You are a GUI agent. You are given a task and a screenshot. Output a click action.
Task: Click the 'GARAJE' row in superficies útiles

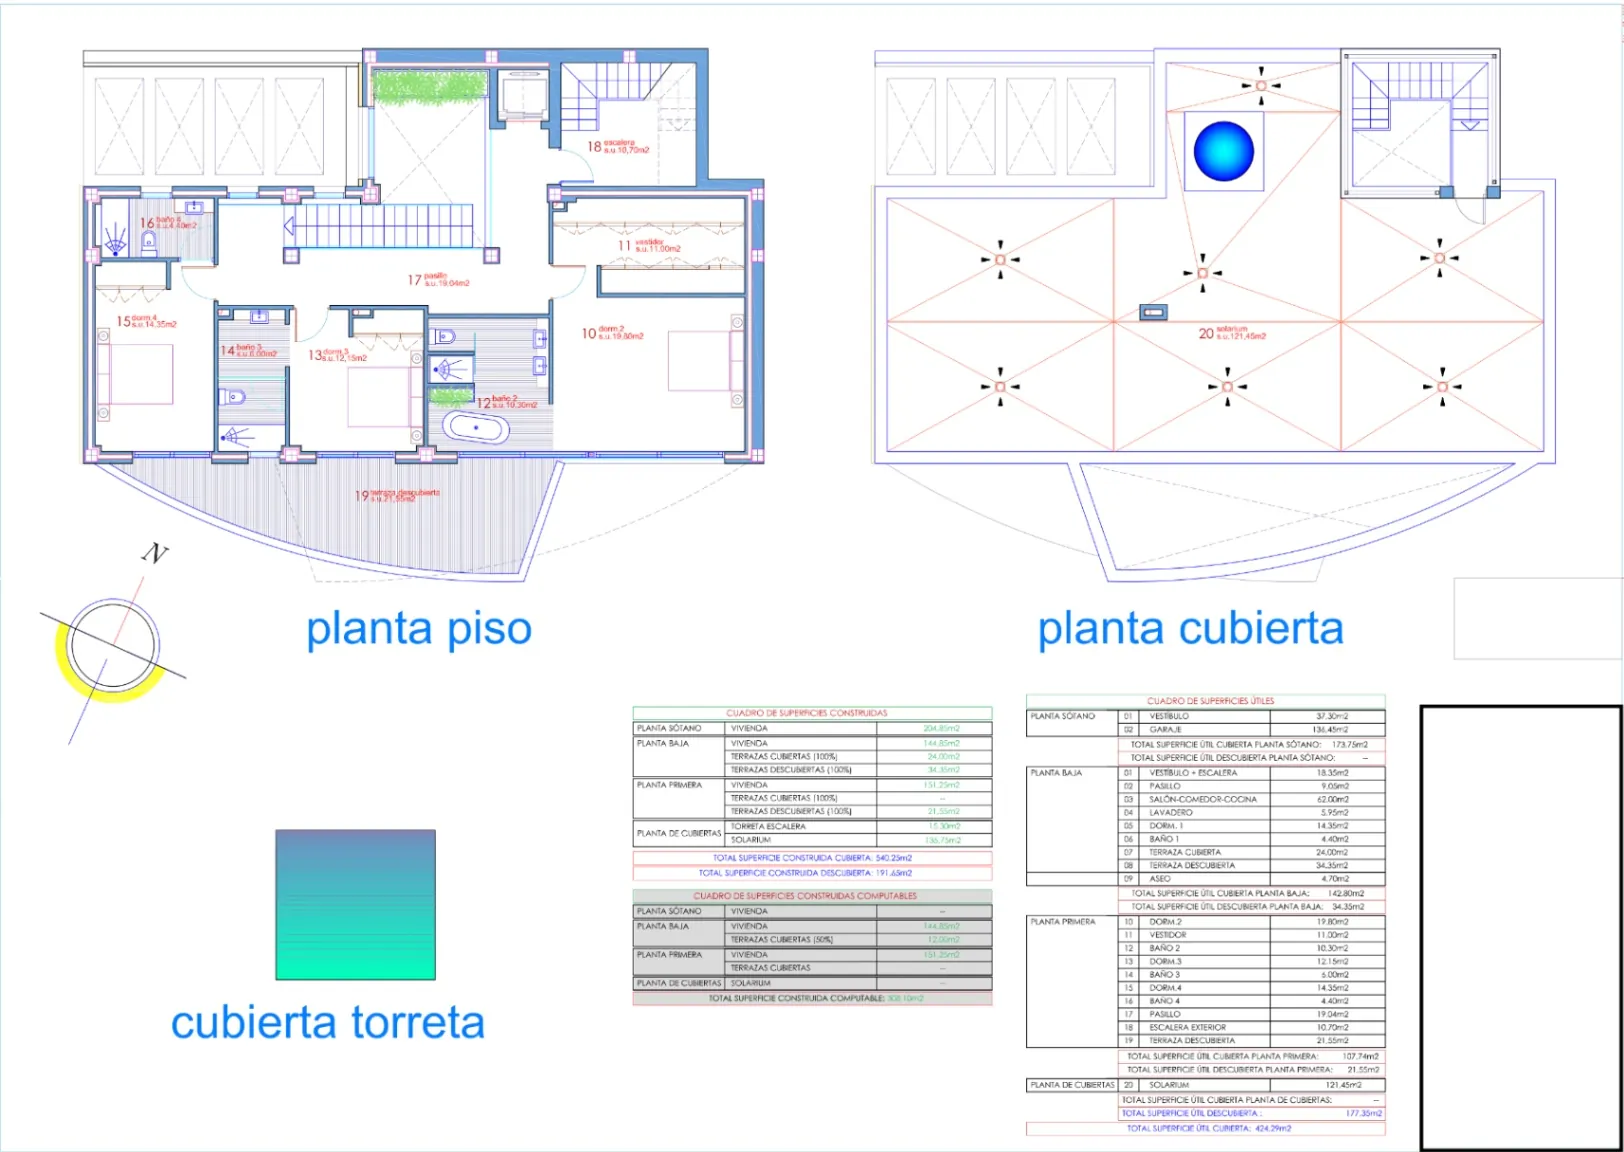(x=1251, y=730)
